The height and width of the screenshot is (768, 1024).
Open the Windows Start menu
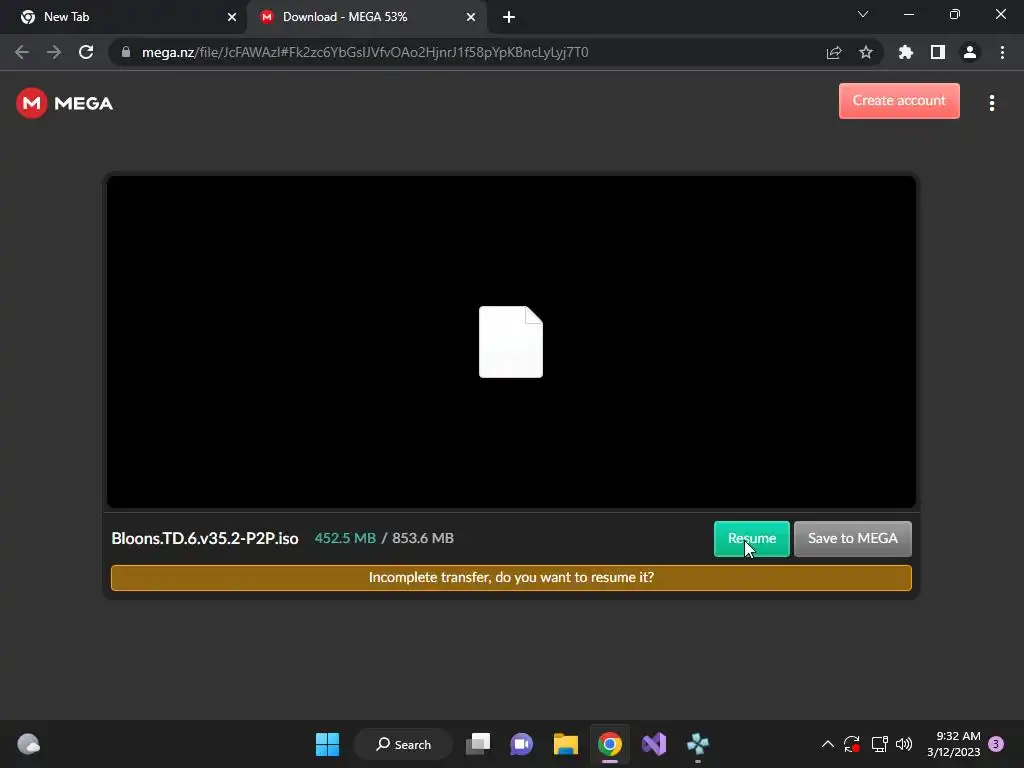[x=327, y=744]
